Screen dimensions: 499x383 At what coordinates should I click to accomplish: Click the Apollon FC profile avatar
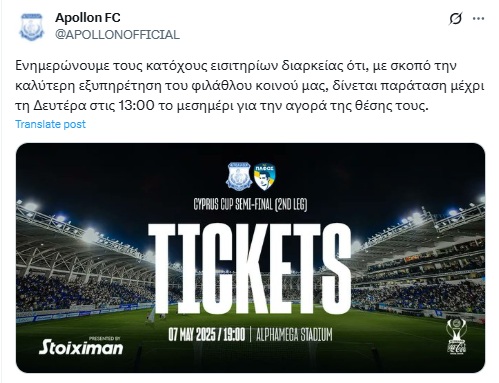click(x=32, y=27)
